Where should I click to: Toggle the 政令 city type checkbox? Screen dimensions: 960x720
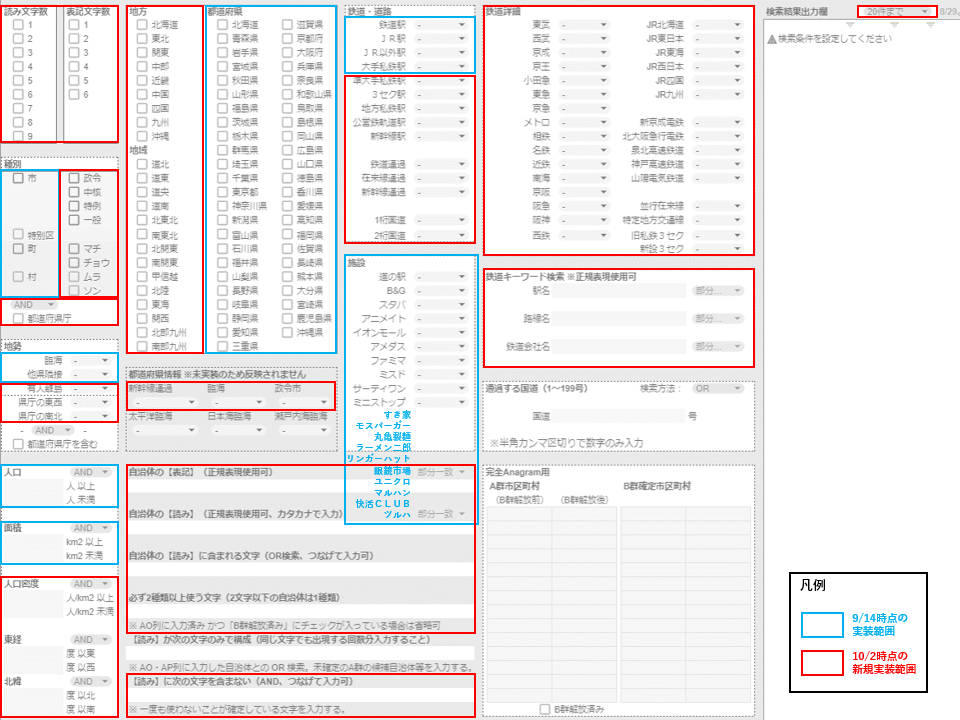tap(74, 178)
